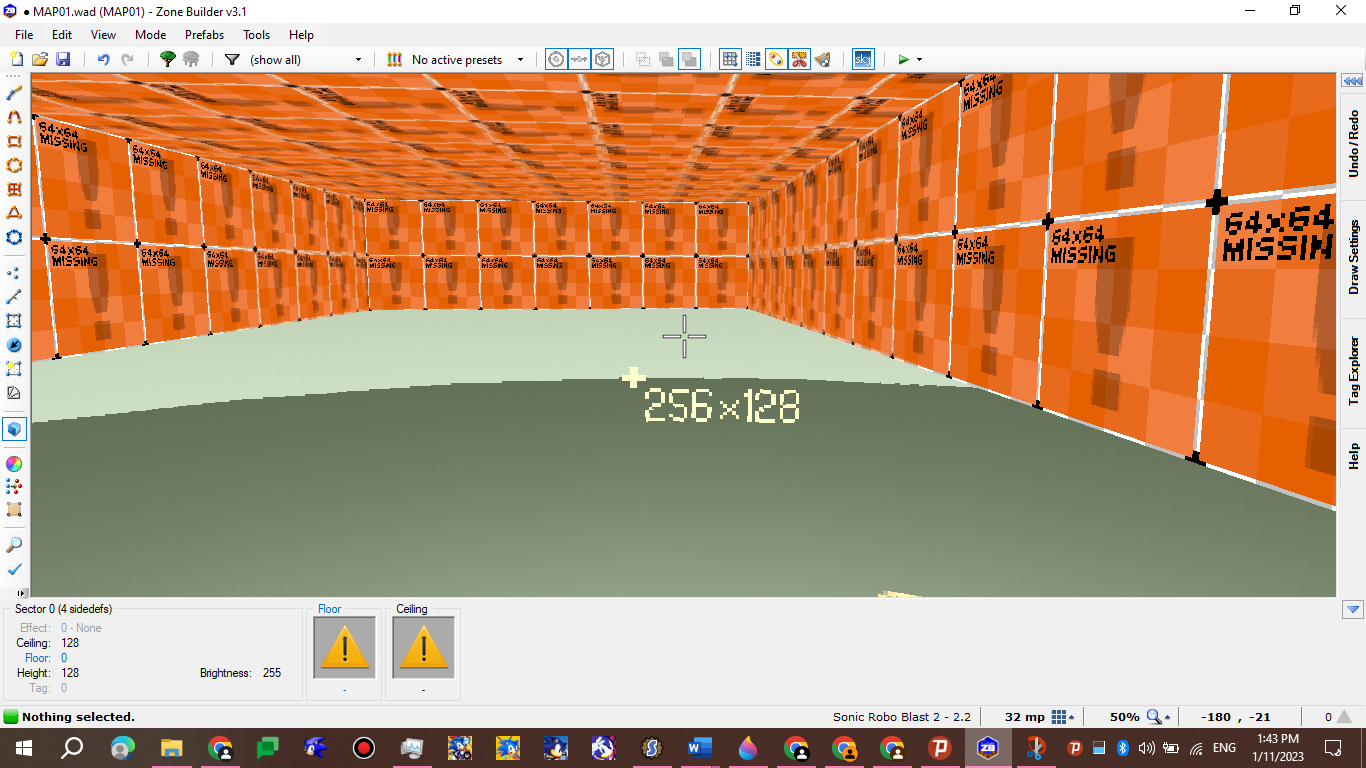This screenshot has height=768, width=1366.
Task: Open Word from the Windows taskbar
Action: [x=699, y=747]
